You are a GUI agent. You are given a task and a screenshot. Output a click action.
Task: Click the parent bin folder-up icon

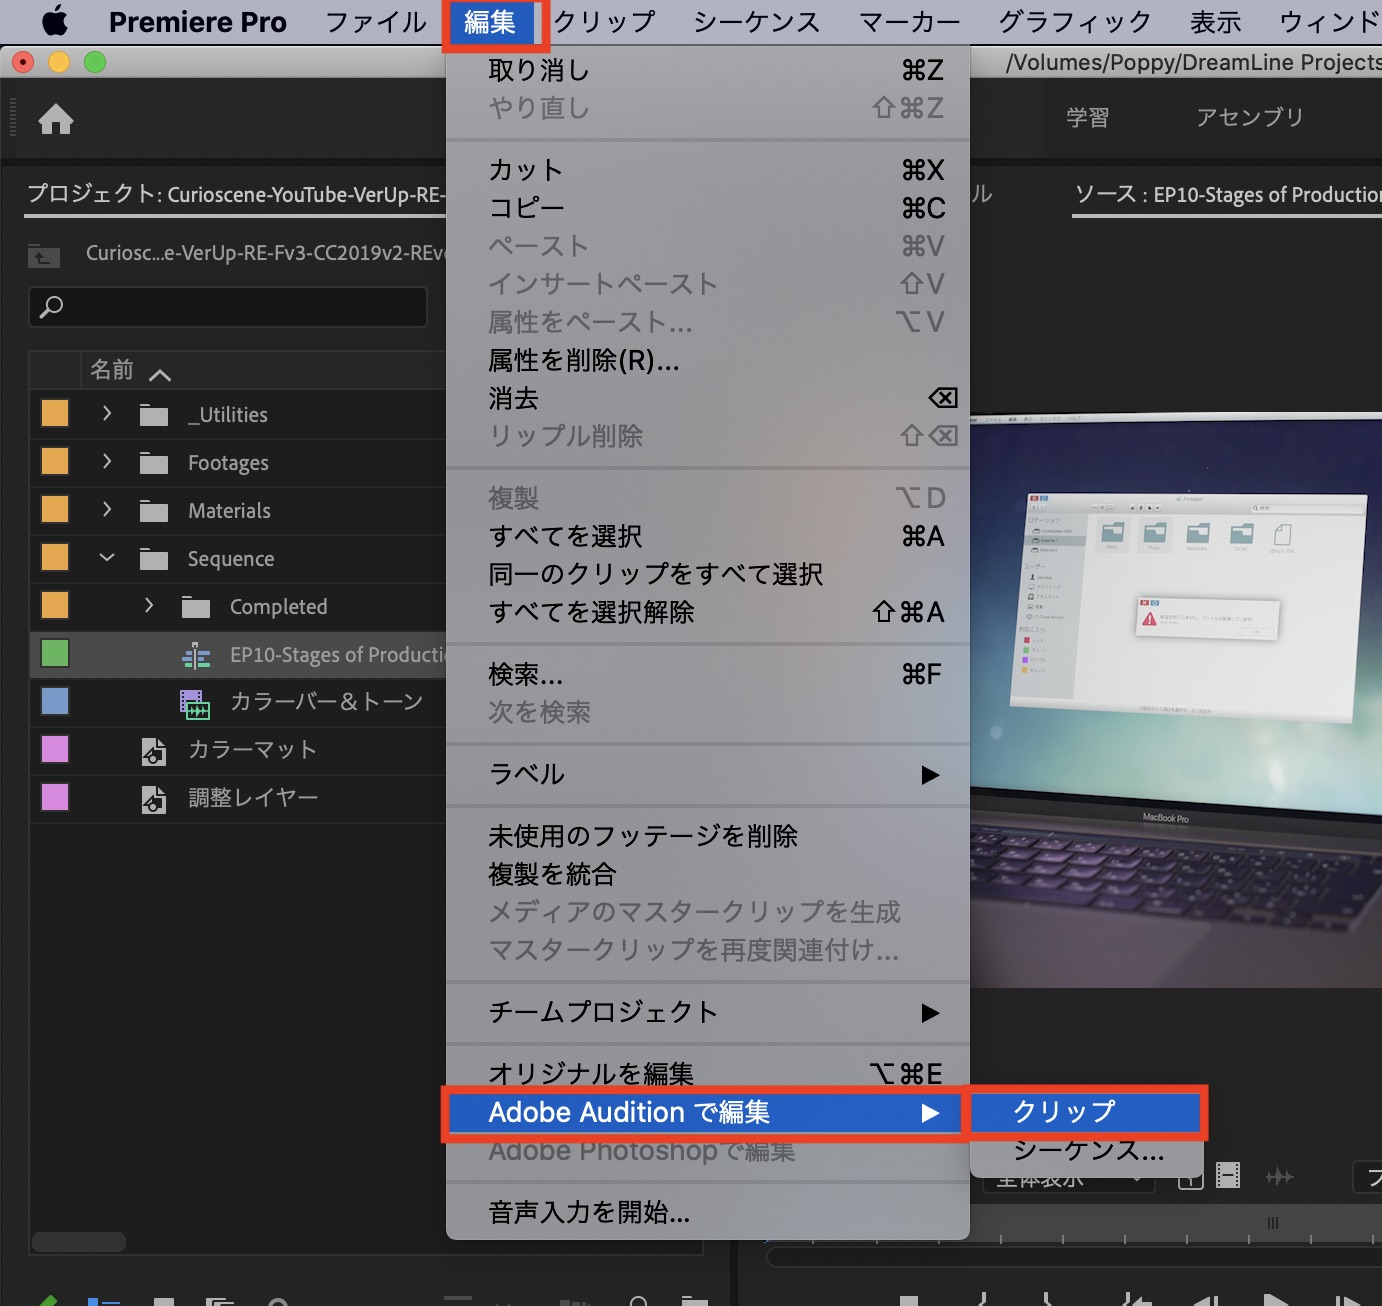[x=44, y=255]
